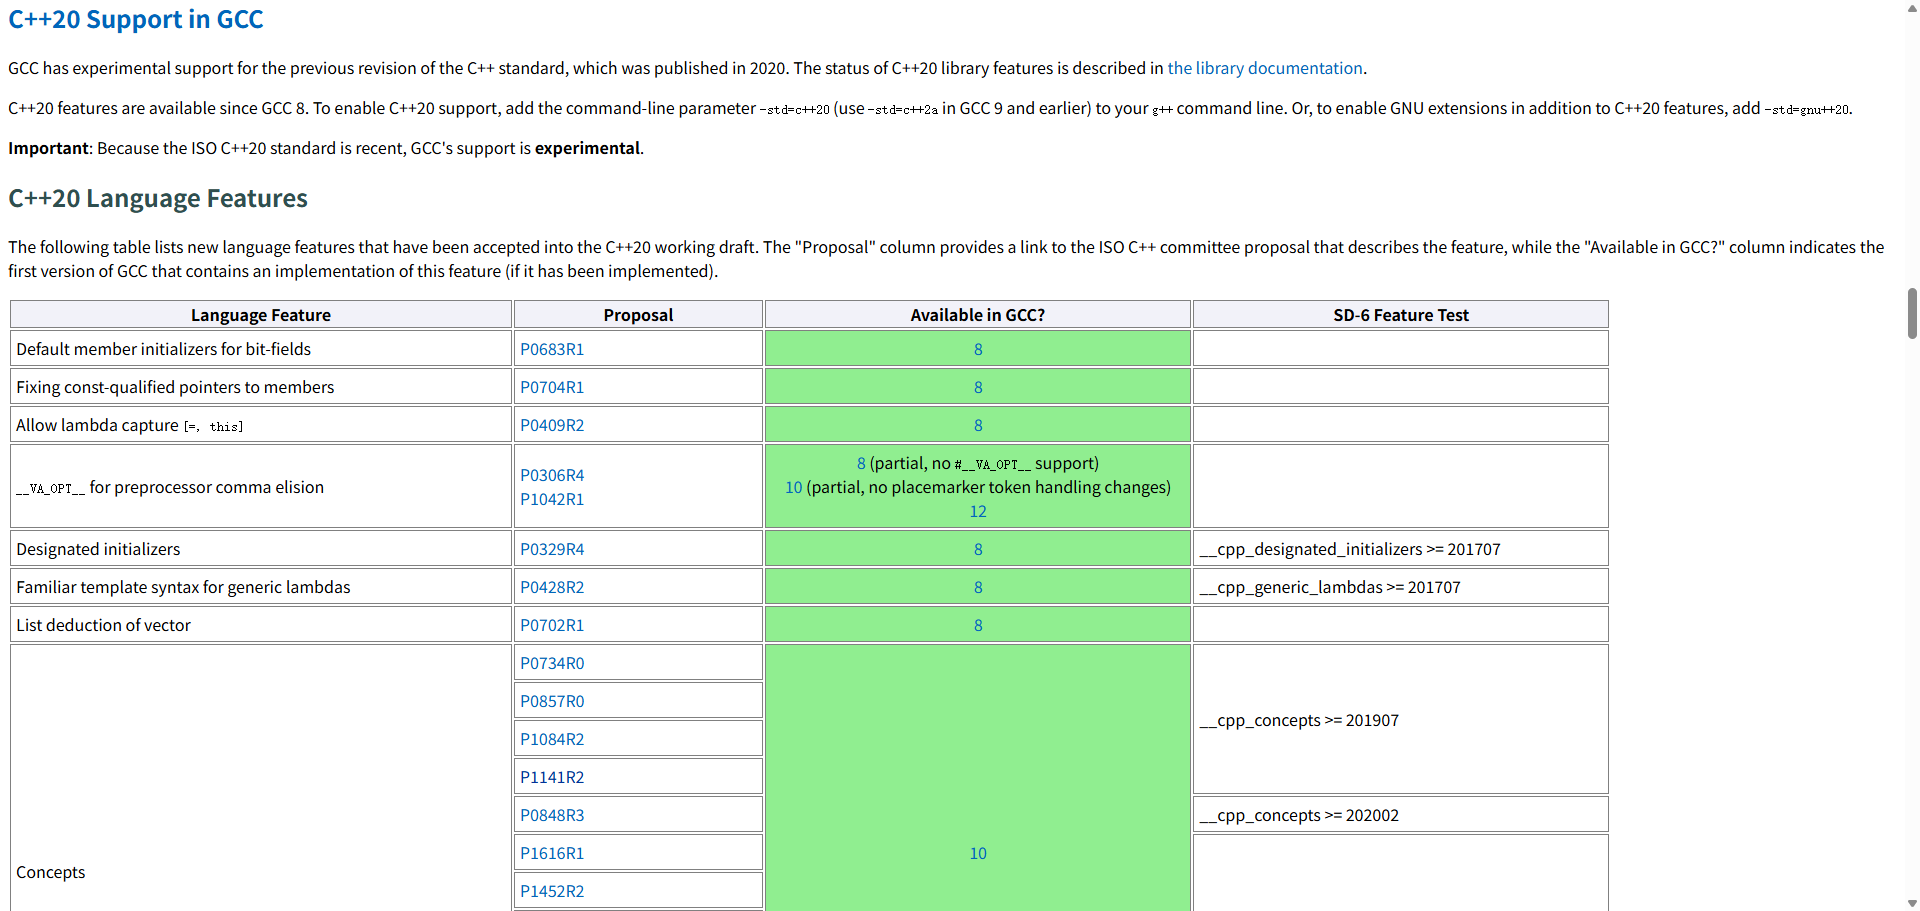Open proposal P0734R0 link
The width and height of the screenshot is (1920, 911).
click(552, 663)
